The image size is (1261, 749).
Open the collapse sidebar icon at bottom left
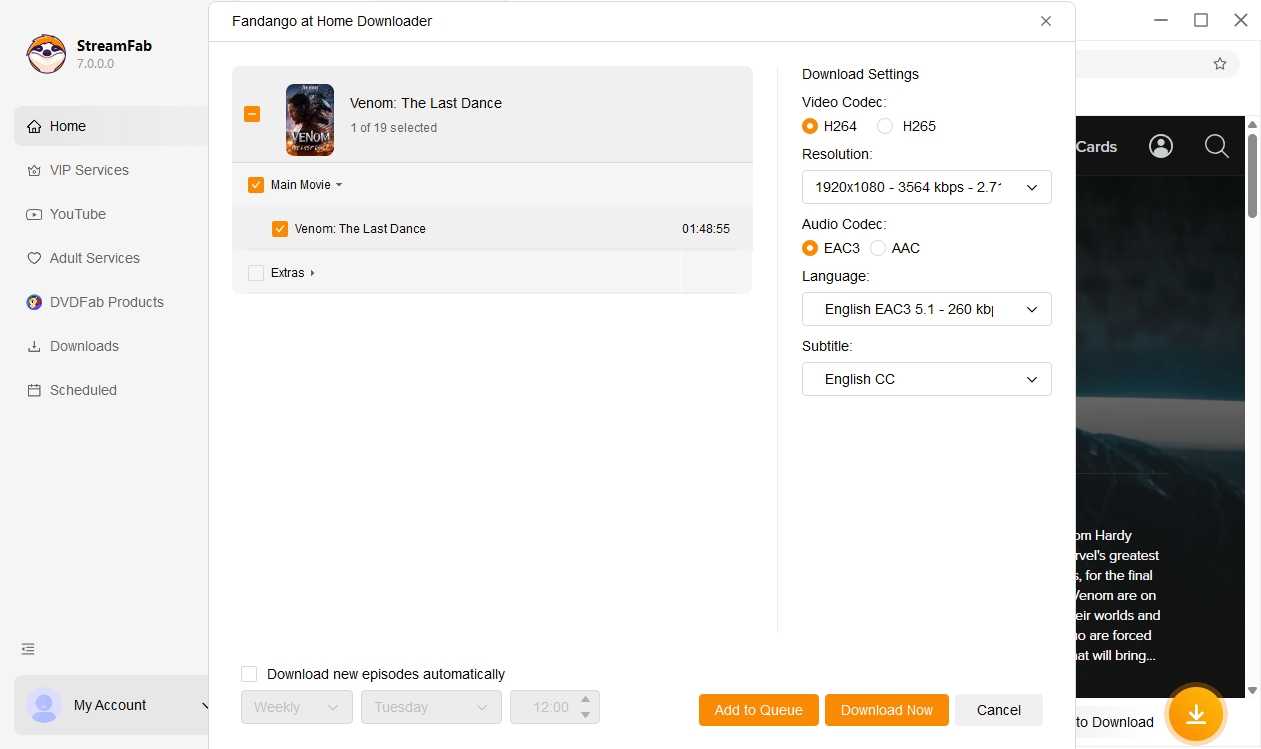click(27, 649)
